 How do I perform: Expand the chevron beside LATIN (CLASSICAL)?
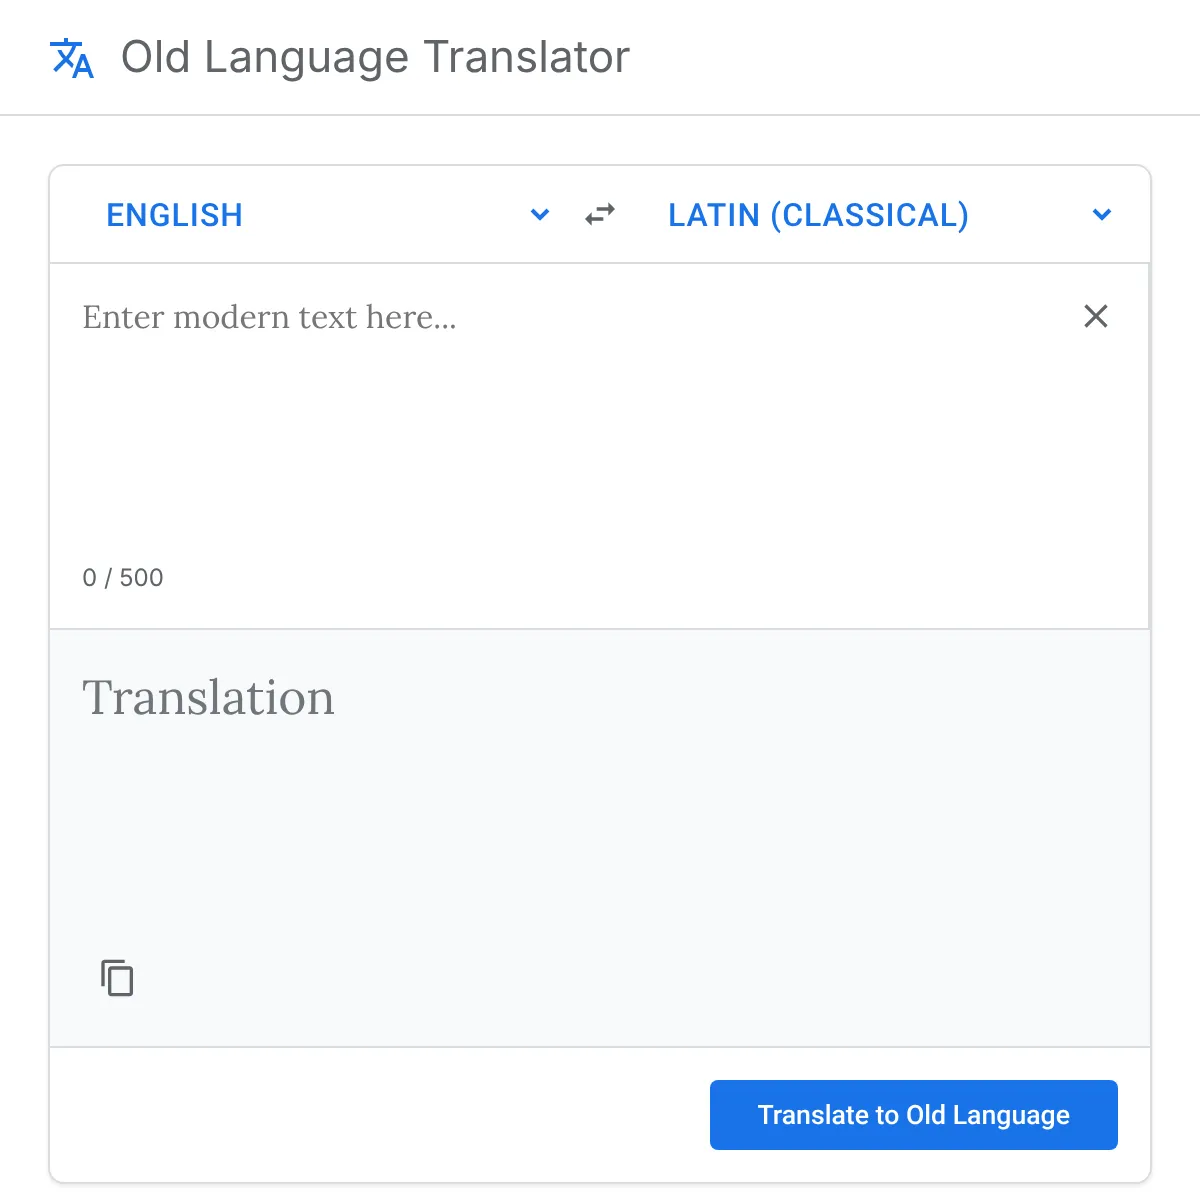(1102, 215)
